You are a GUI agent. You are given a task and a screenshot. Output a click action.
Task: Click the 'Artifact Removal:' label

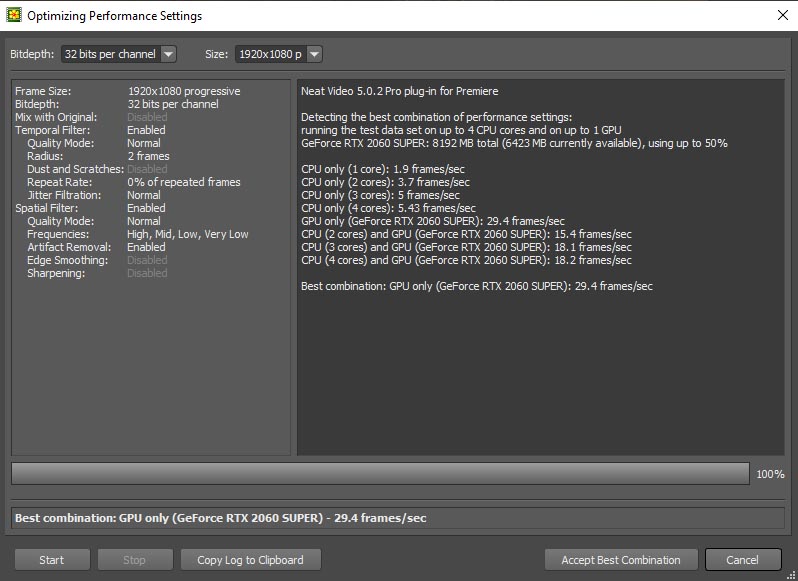coord(69,247)
